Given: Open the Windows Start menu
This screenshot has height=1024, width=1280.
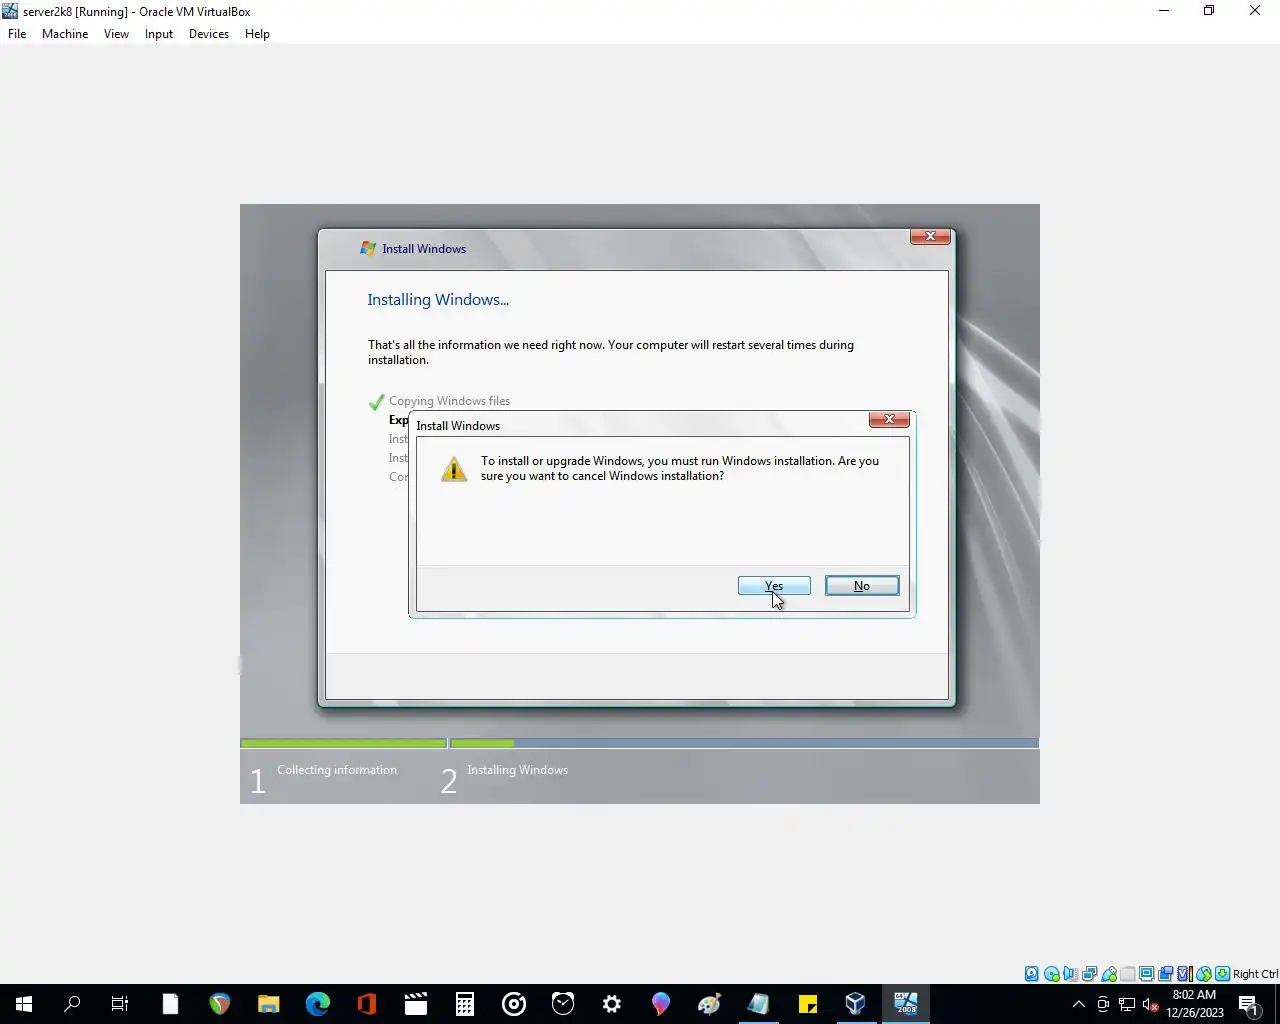Looking at the screenshot, I should [24, 1004].
